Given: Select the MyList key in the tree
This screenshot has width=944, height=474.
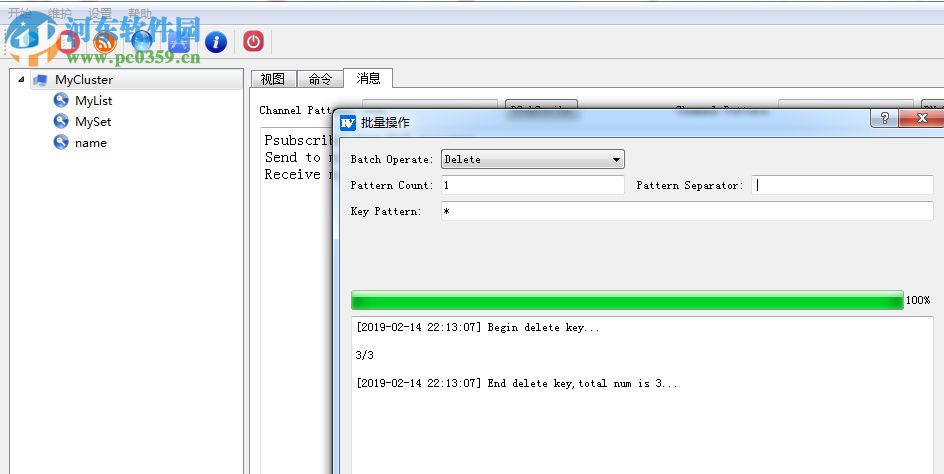Looking at the screenshot, I should point(93,101).
